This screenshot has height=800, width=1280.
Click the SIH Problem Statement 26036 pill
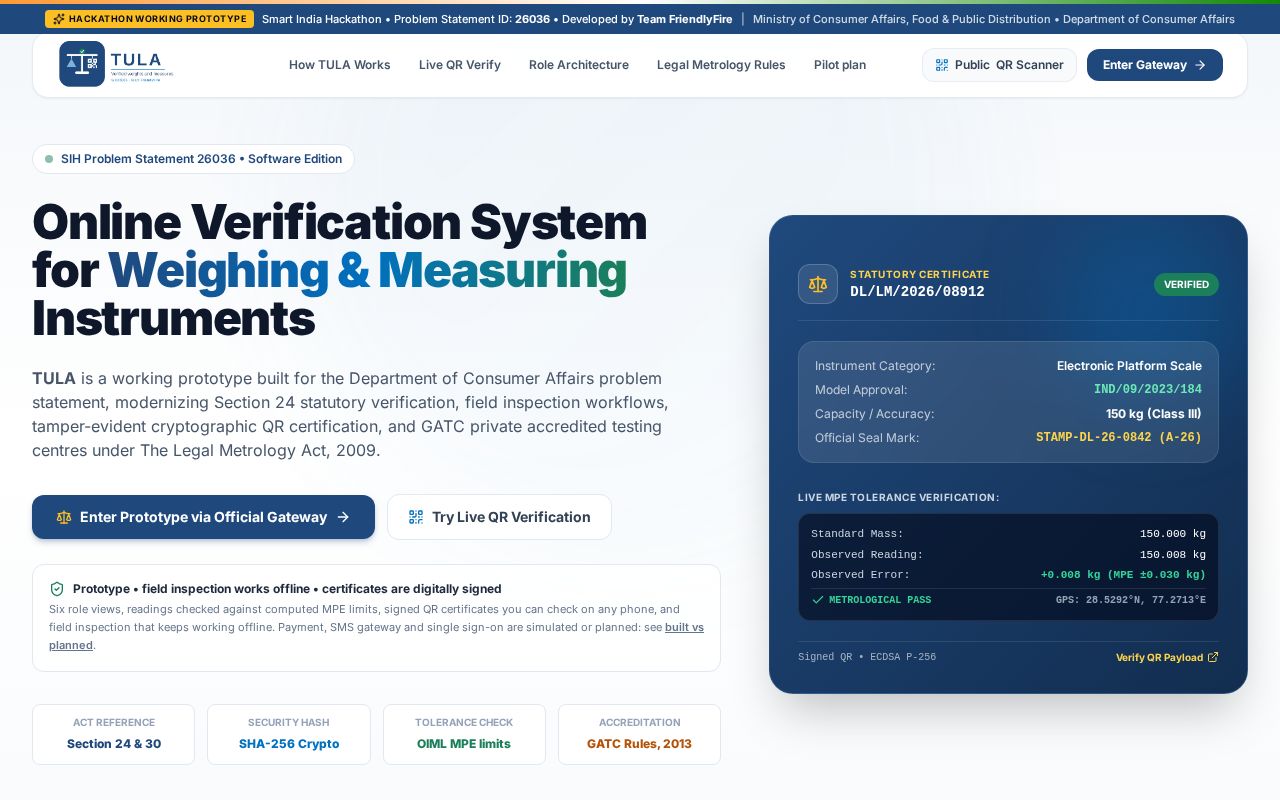coord(193,159)
